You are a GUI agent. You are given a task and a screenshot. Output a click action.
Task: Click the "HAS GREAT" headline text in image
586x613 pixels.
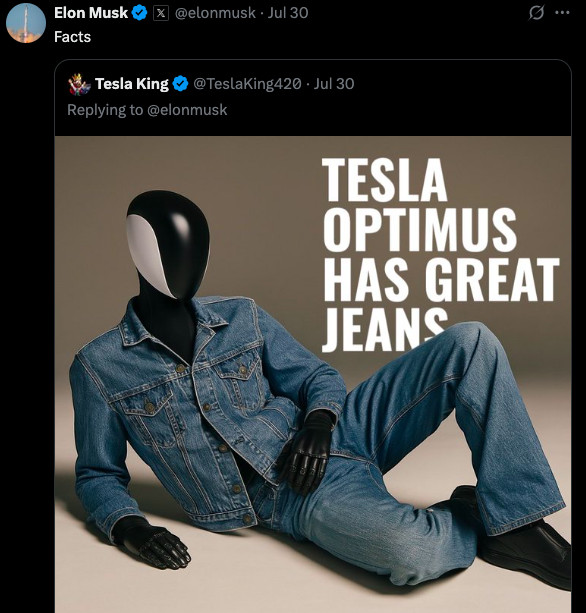coord(441,280)
